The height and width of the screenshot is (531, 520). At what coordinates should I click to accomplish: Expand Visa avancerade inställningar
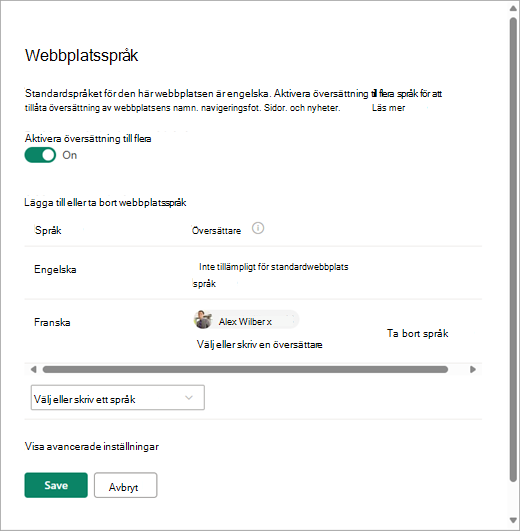click(92, 446)
